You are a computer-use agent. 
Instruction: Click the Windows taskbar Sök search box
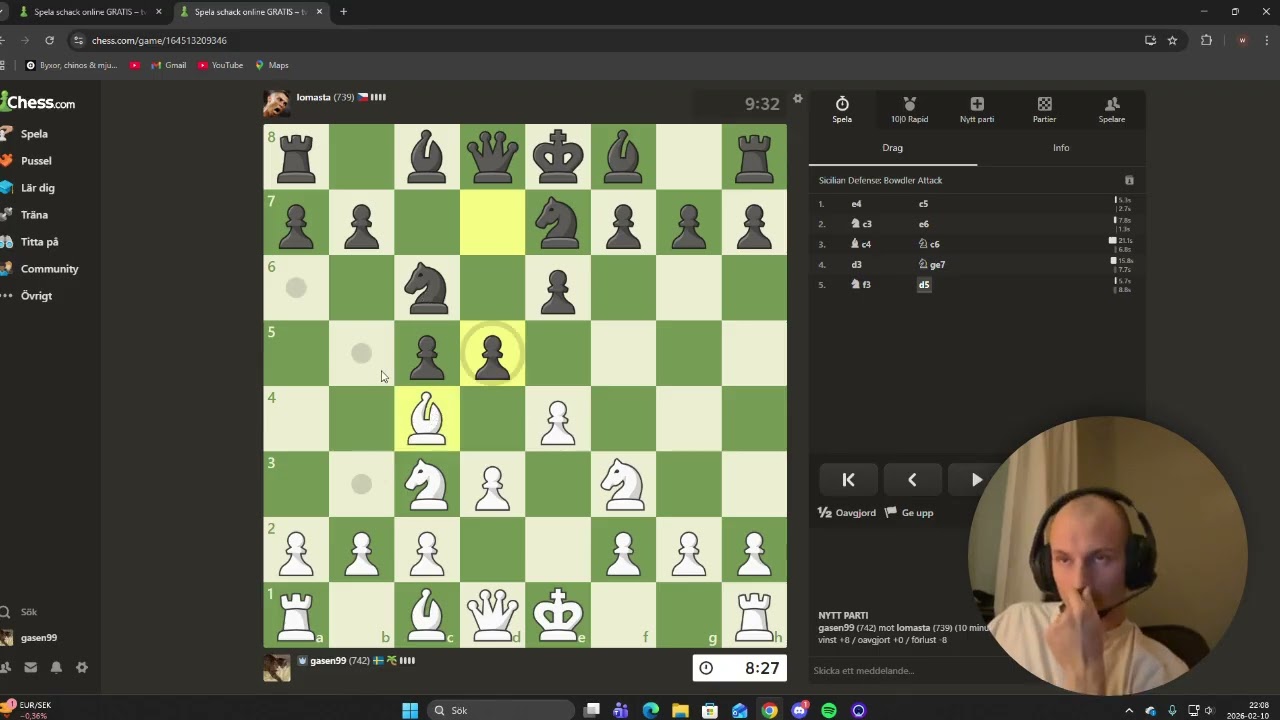[x=500, y=710]
